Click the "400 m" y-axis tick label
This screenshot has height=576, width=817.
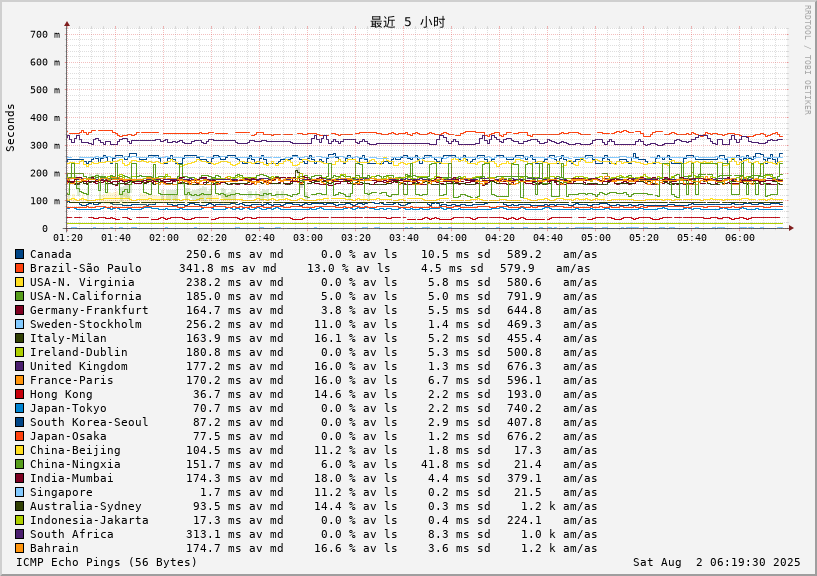coord(45,118)
